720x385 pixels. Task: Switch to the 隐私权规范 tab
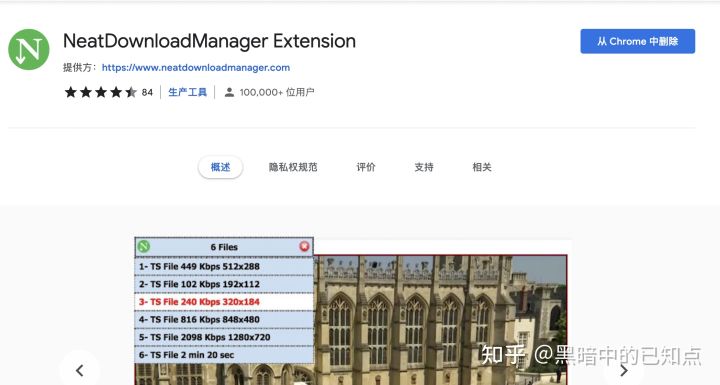[x=293, y=167]
